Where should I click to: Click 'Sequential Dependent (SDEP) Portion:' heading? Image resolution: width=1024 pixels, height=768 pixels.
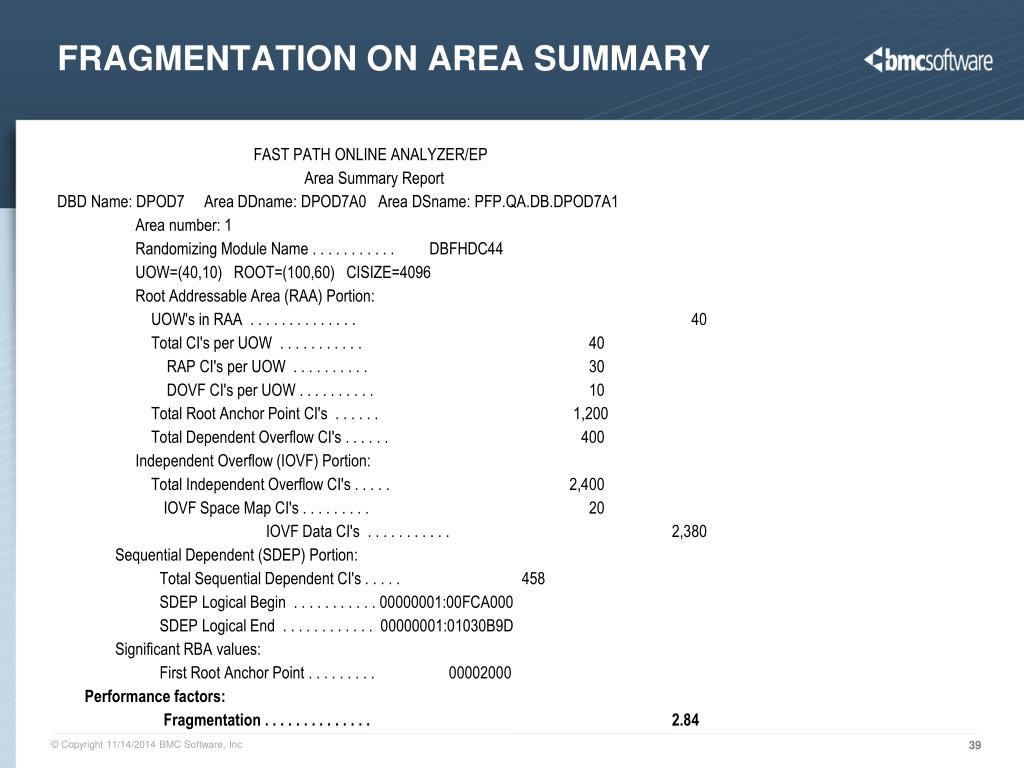click(236, 555)
